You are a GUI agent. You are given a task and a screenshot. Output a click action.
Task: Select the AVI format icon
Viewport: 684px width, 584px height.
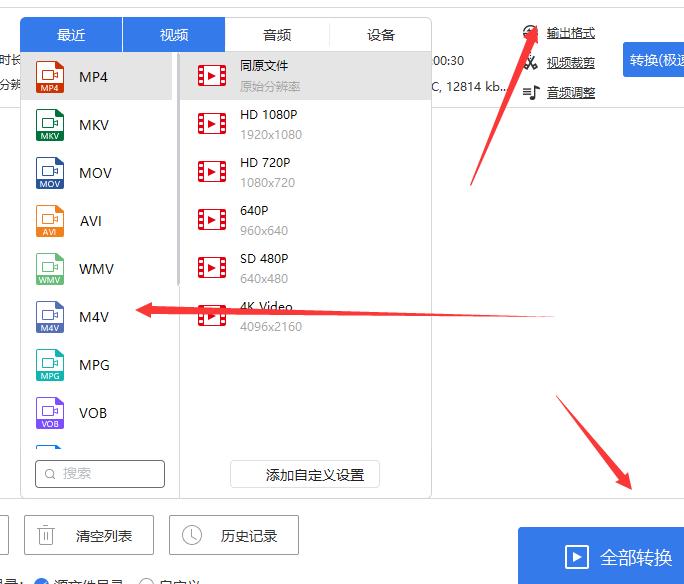50,221
